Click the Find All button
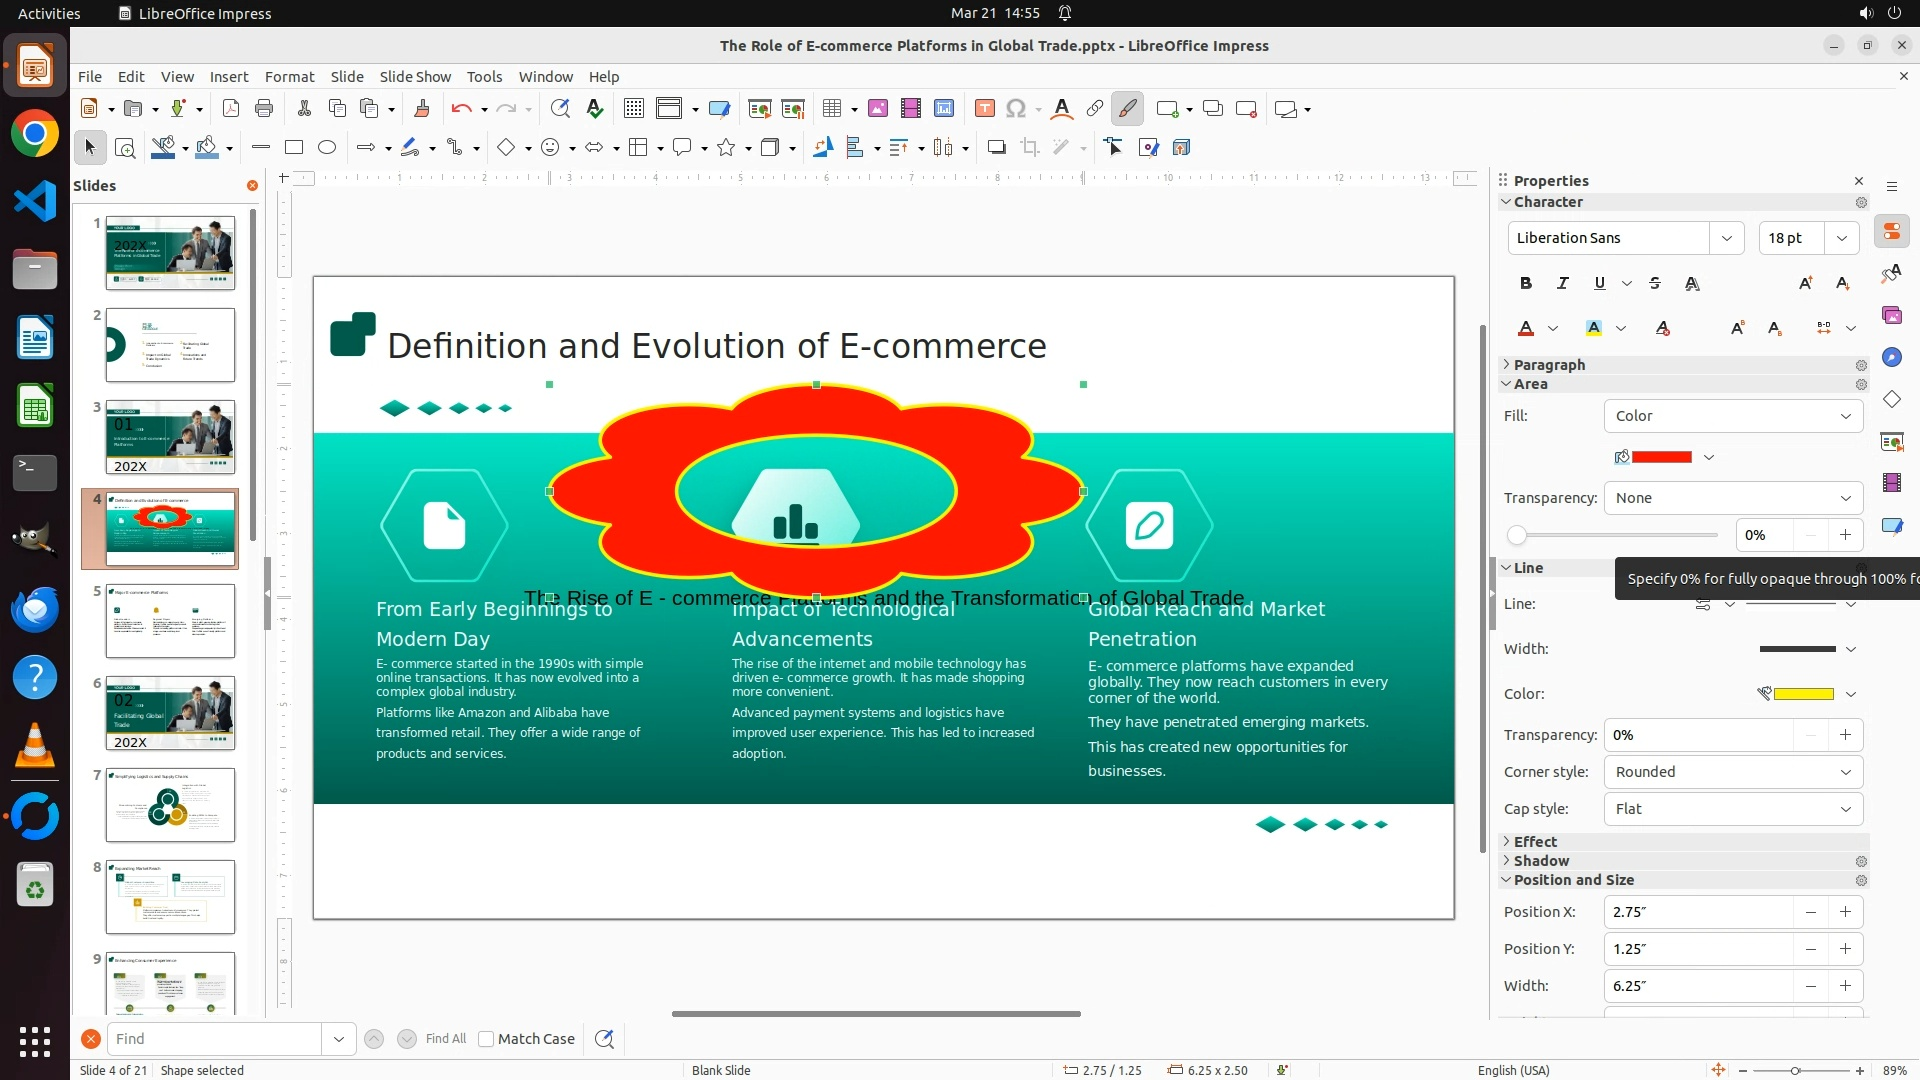This screenshot has height=1080, width=1920. [x=445, y=1039]
